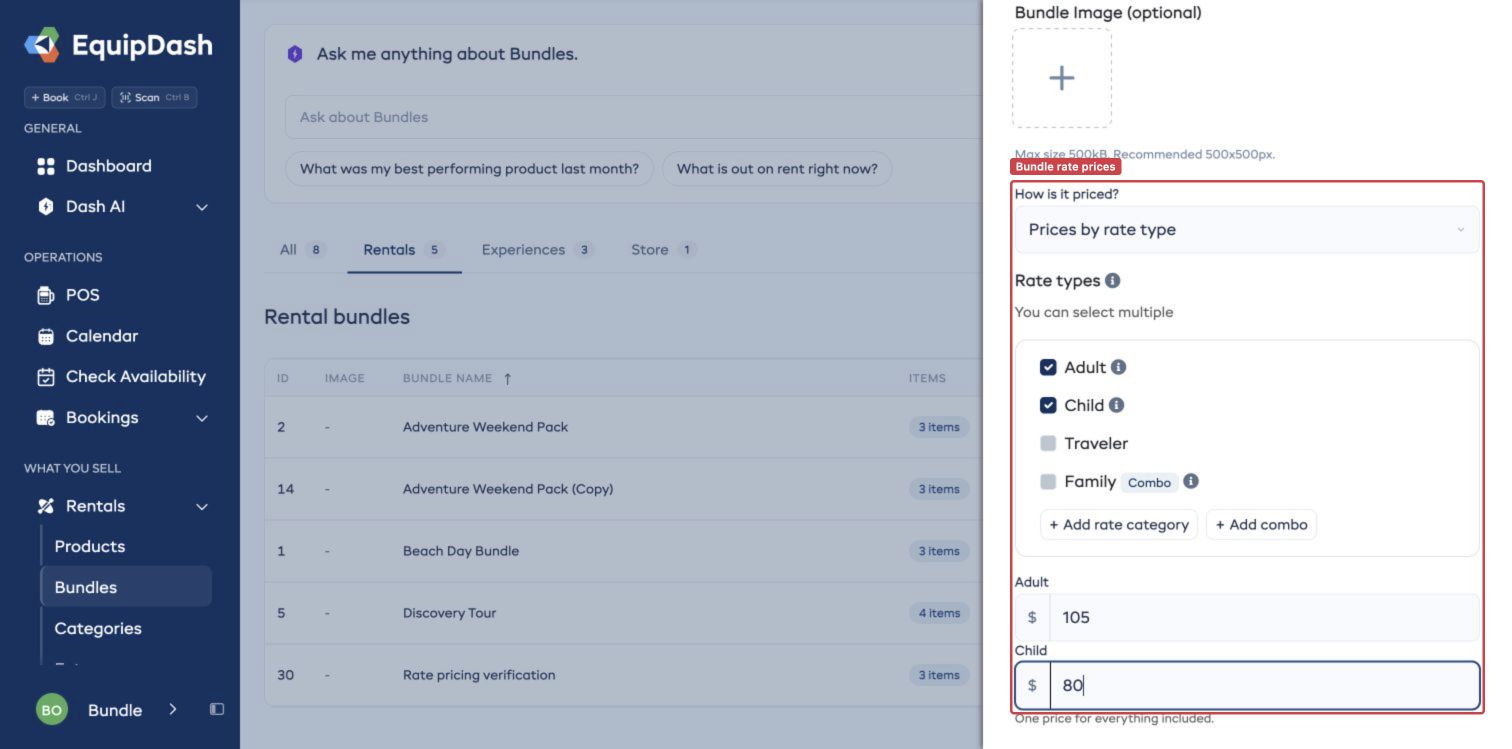Open the Dashboard grid icon
The height and width of the screenshot is (749, 1512).
pos(46,166)
